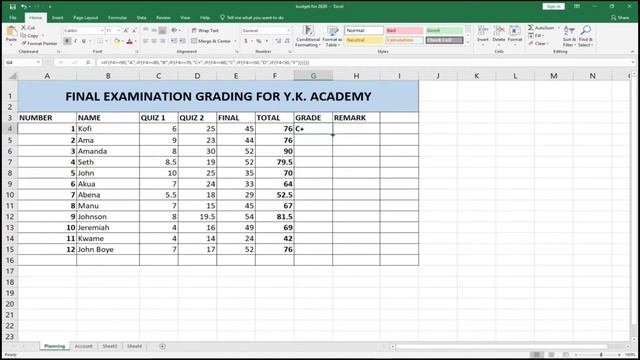Viewport: 640px width, 360px height.
Task: Click the Share button
Action: click(x=620, y=18)
